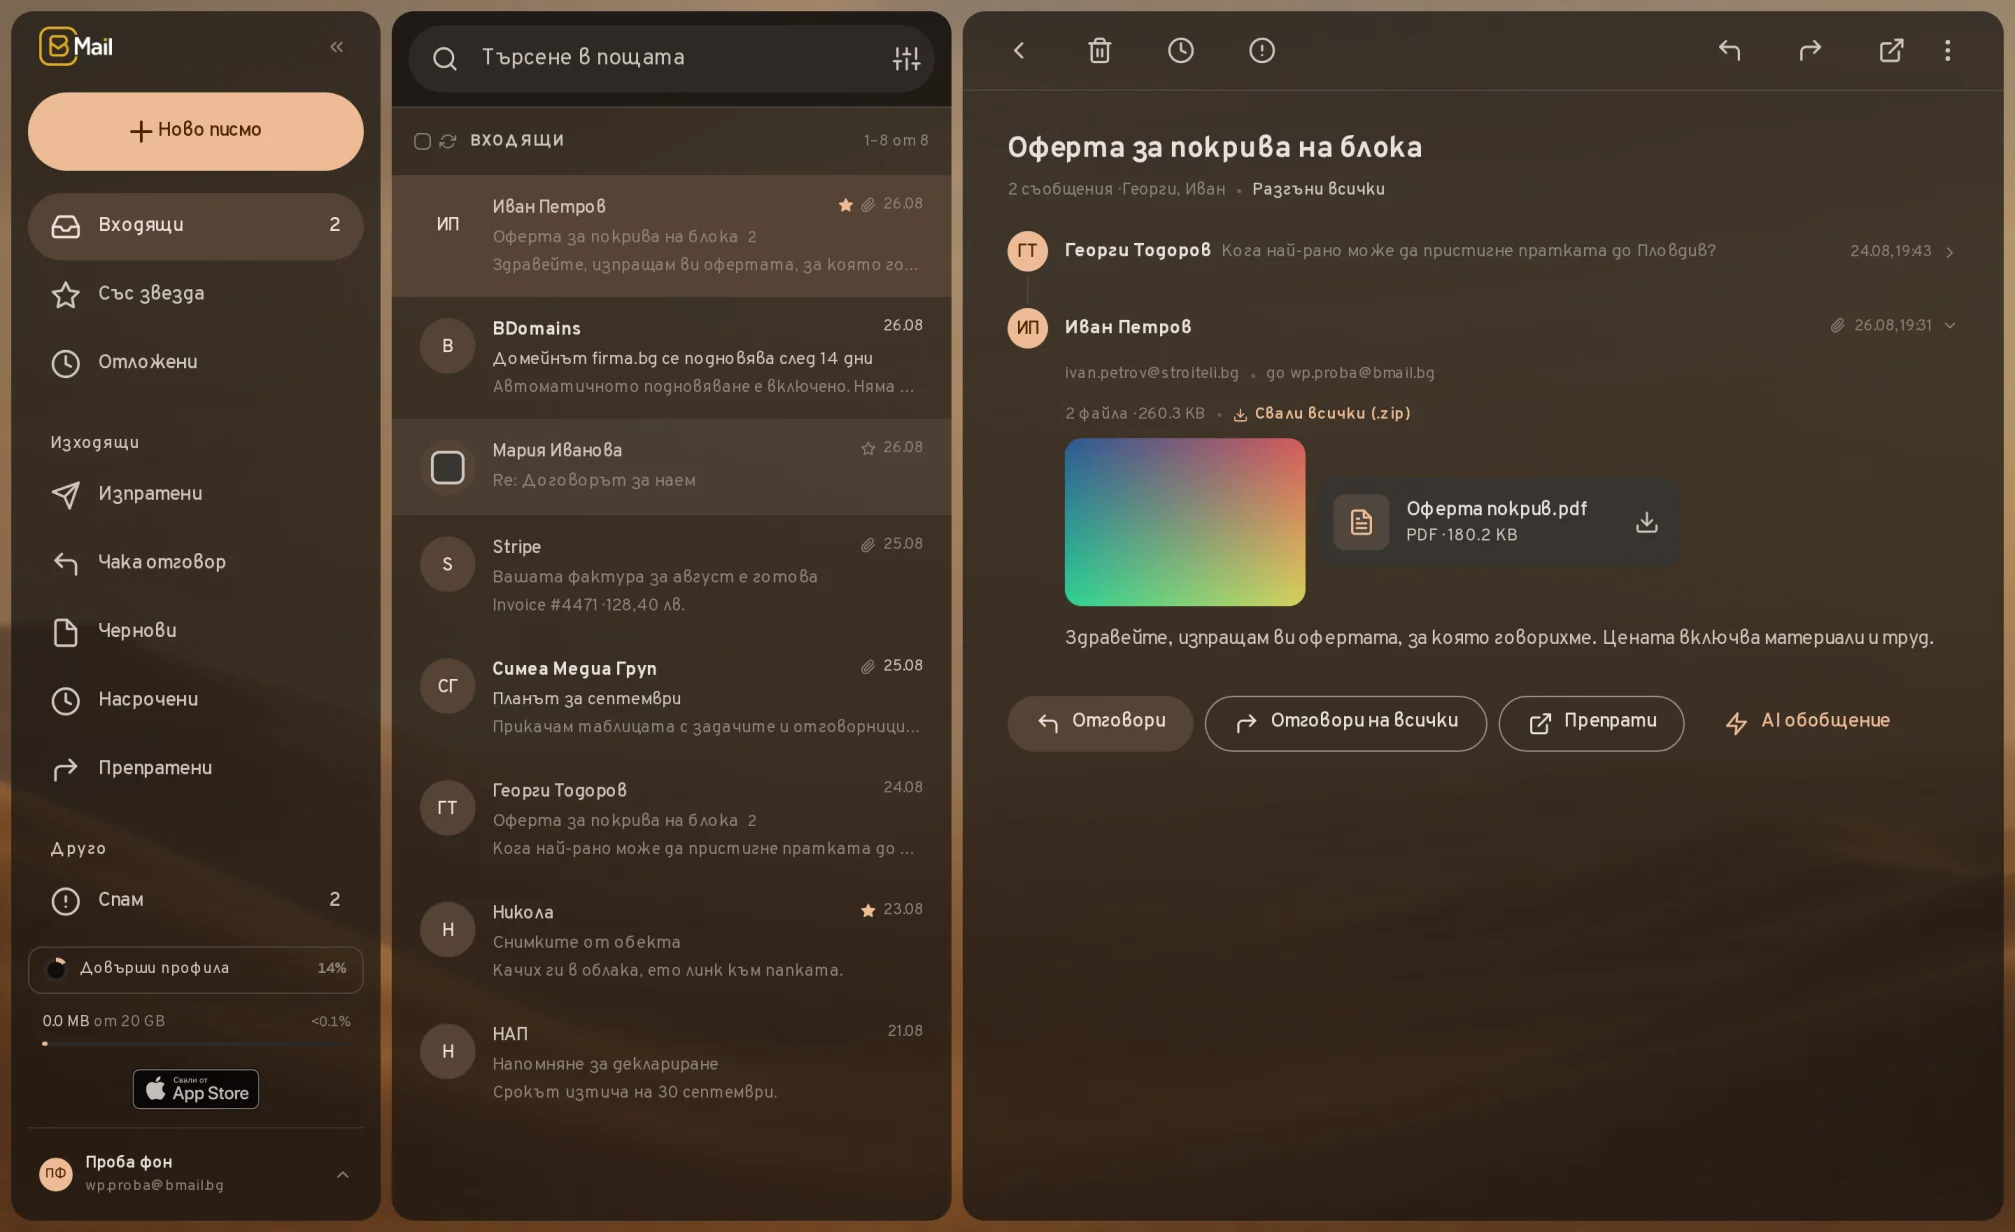Click Отговори на всички button

click(x=1345, y=722)
